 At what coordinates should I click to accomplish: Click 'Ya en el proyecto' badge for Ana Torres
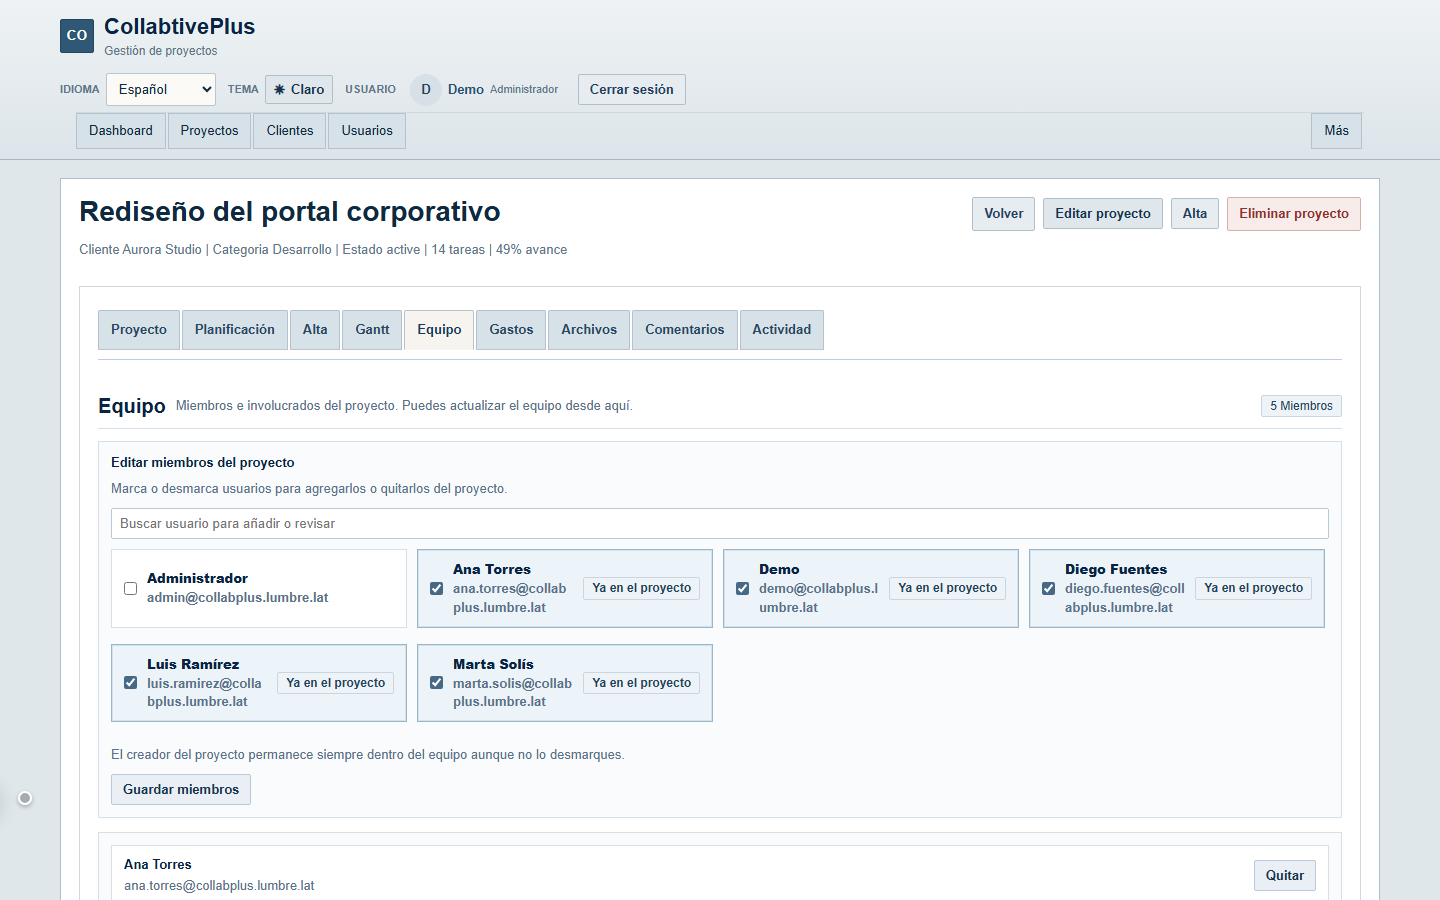642,589
